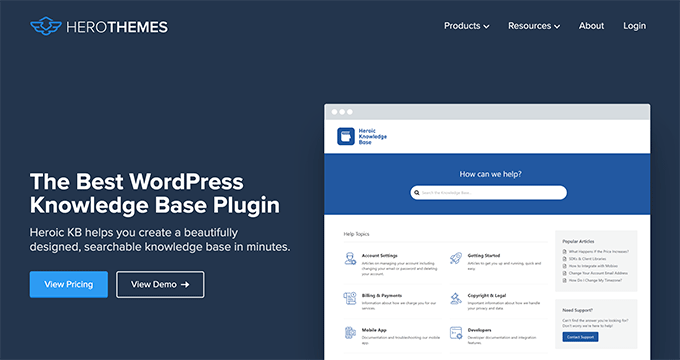Open the Billing & Payments topic heading
The image size is (680, 360).
(382, 295)
